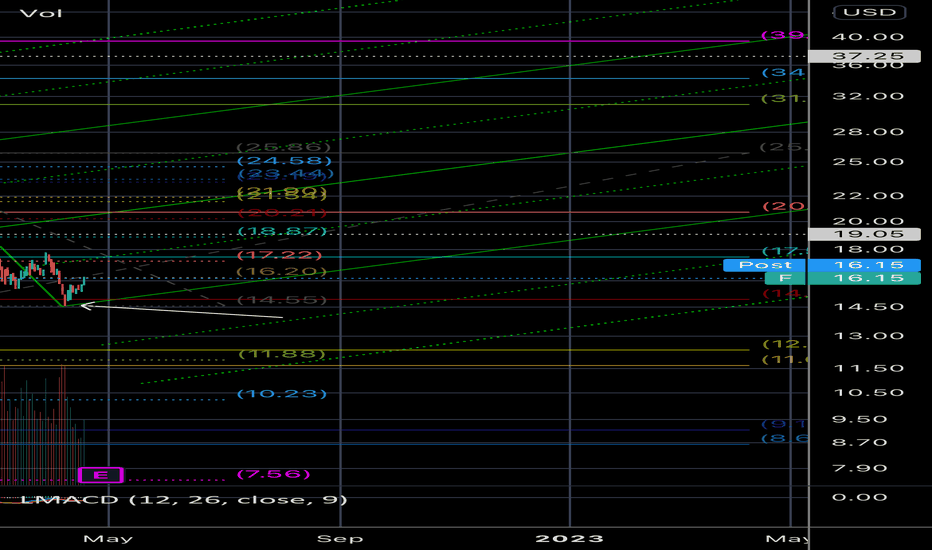Click the green F price label
This screenshot has width=932, height=550.
[785, 278]
